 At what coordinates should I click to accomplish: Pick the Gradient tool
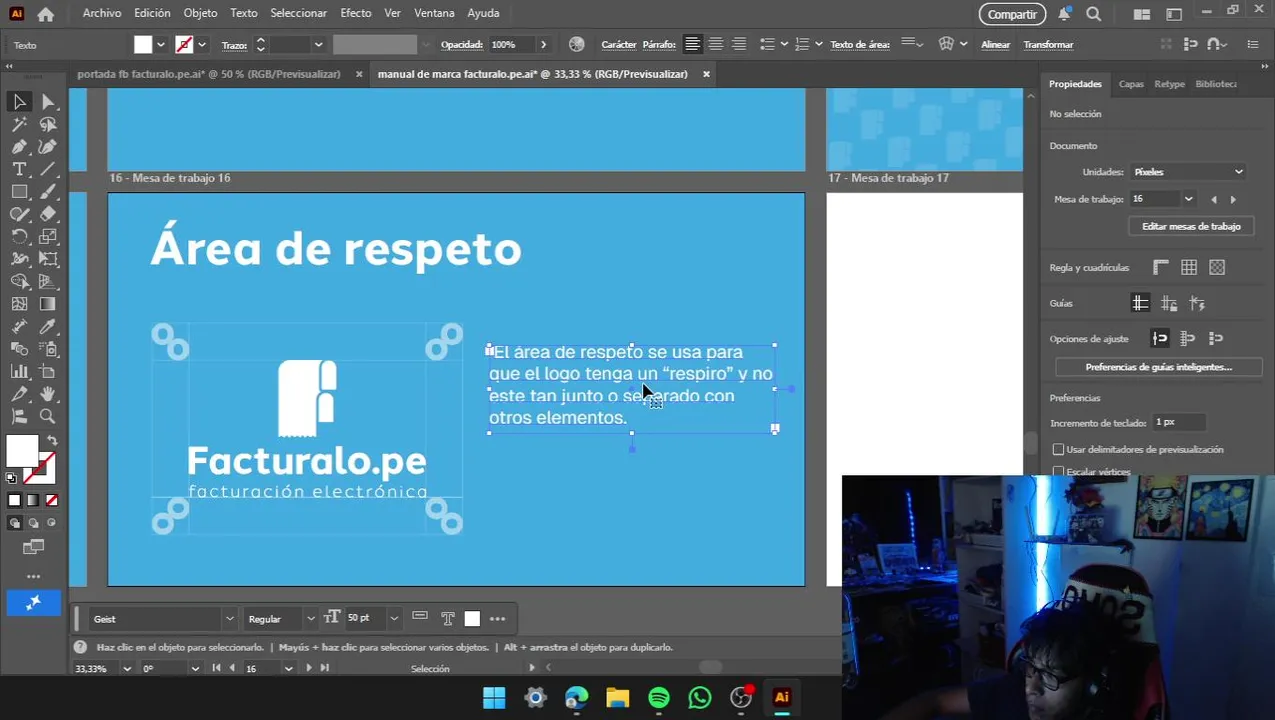pyautogui.click(x=48, y=304)
